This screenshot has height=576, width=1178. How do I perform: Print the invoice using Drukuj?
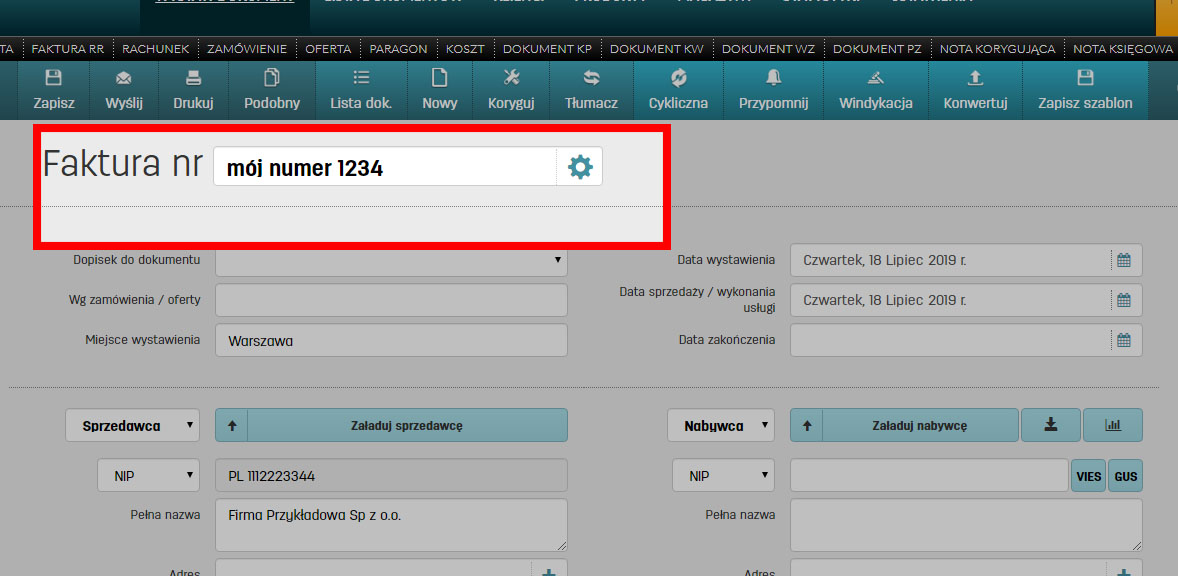pos(193,79)
